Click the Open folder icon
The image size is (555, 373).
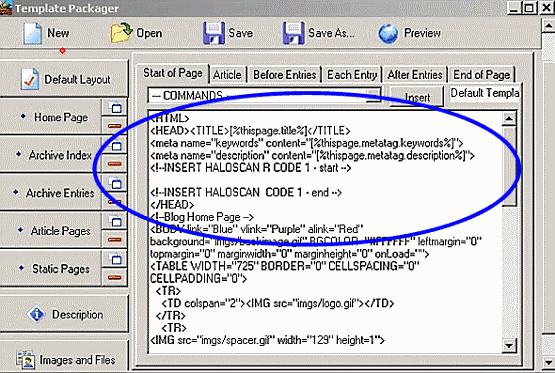(x=121, y=33)
